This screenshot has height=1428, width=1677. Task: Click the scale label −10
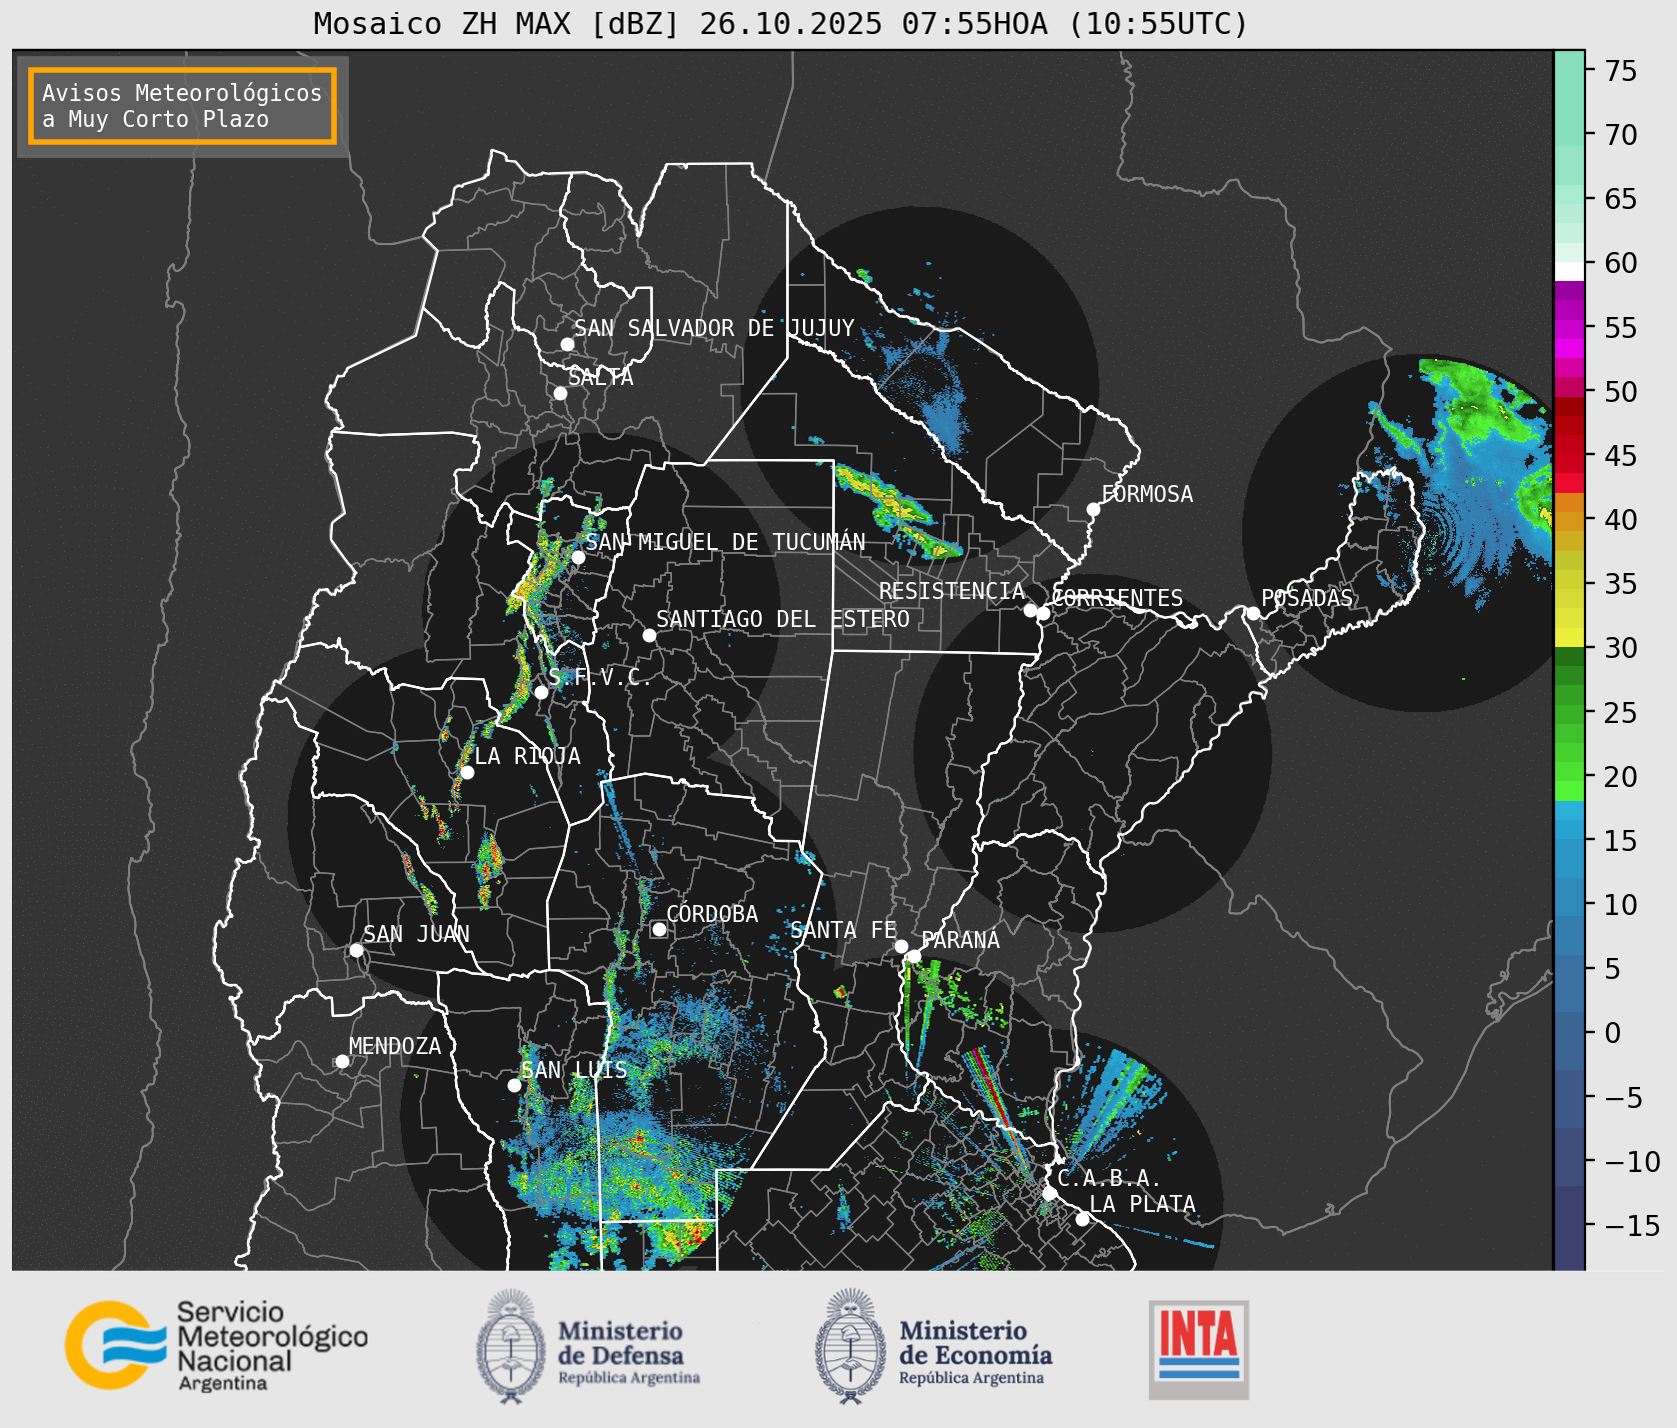[x=1633, y=1162]
